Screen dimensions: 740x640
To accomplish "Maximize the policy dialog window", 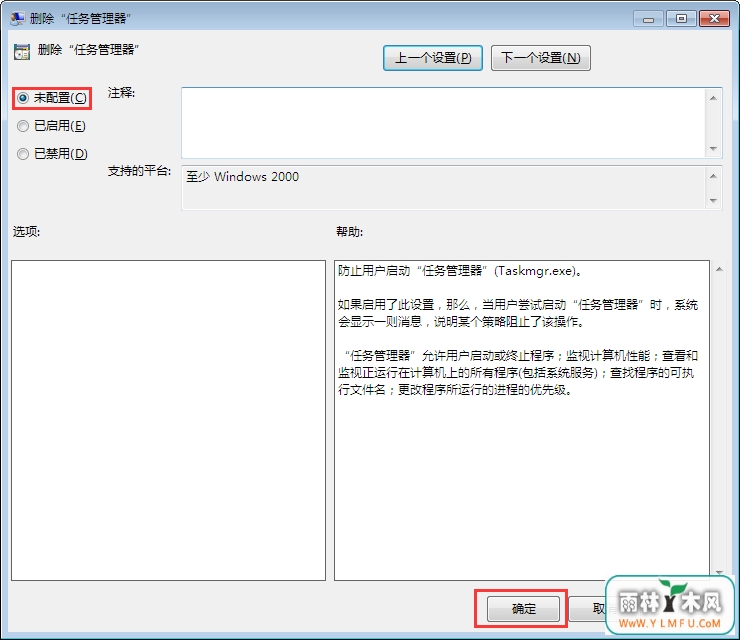I will 681,19.
